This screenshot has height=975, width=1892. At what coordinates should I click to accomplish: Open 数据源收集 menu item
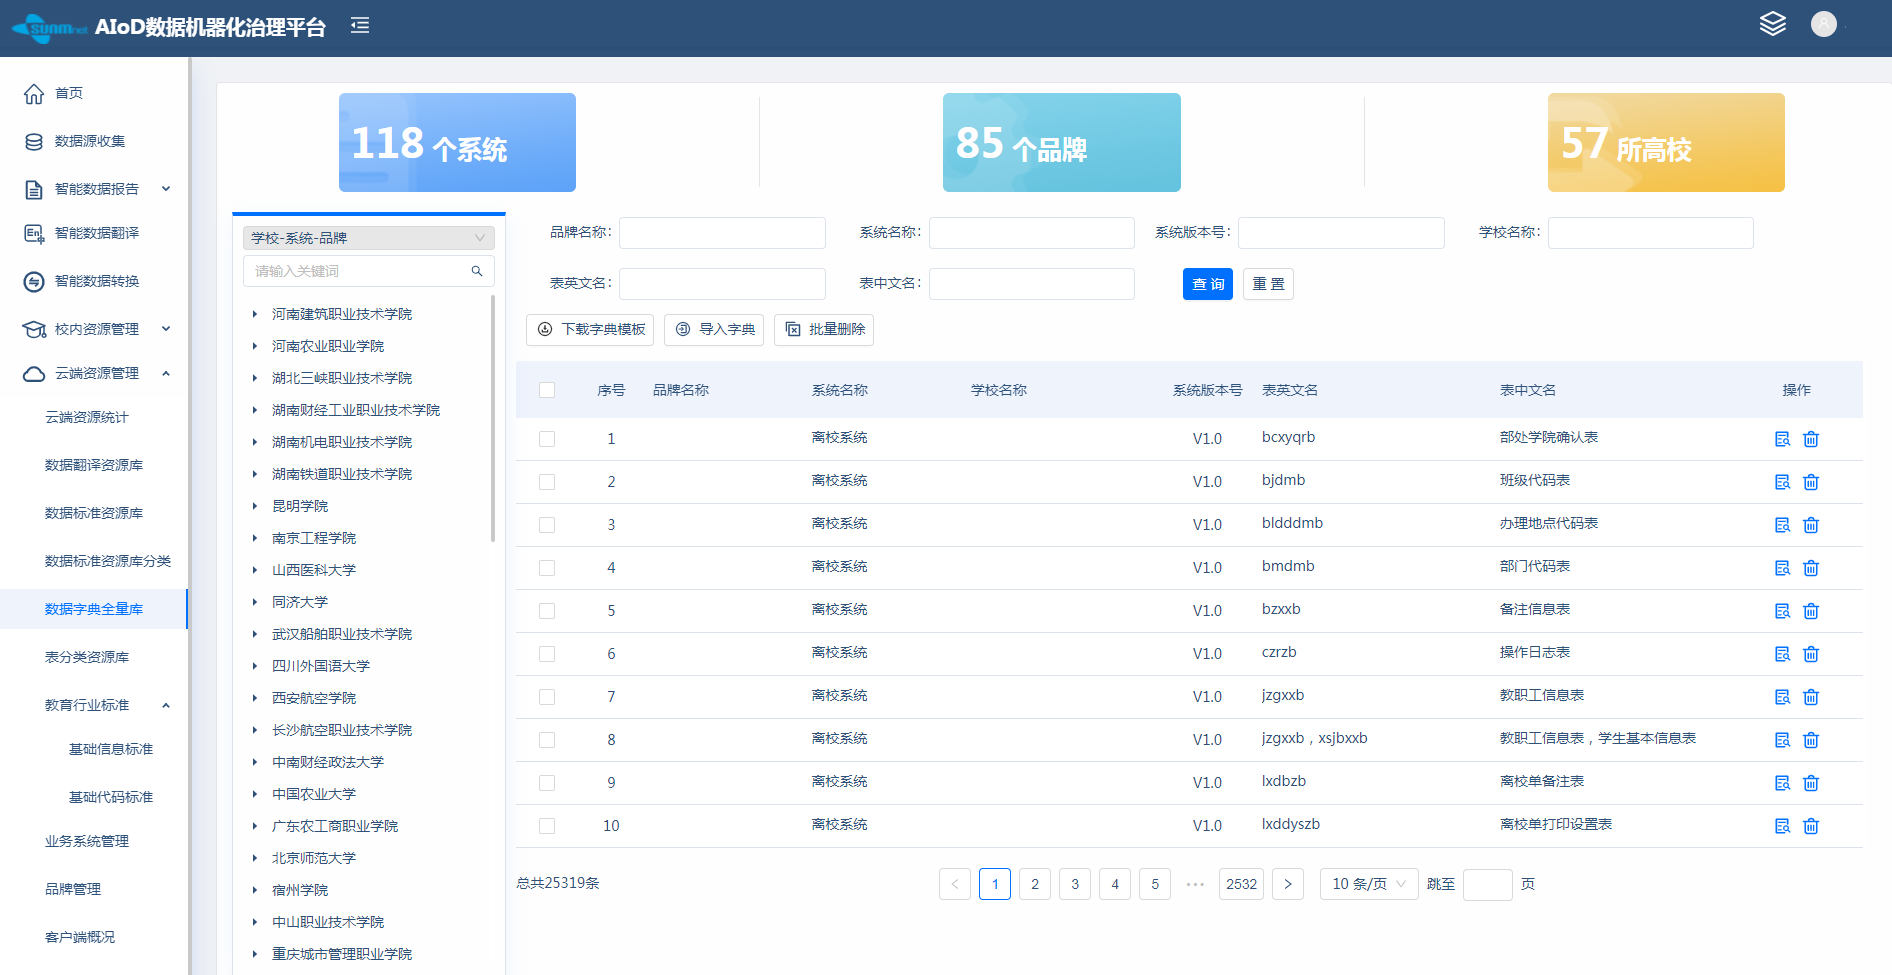90,141
